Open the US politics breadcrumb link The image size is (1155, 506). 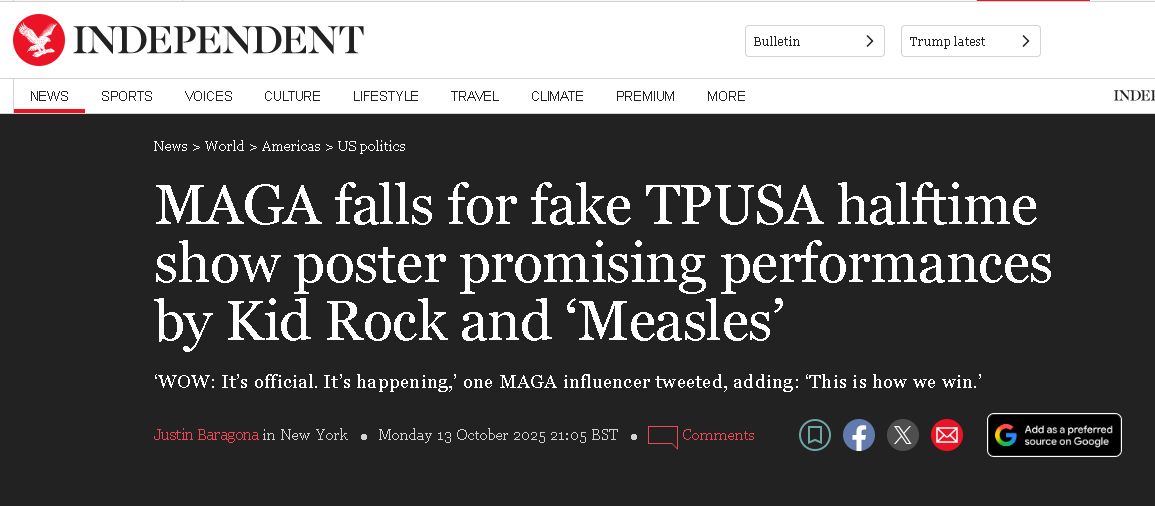[x=371, y=146]
